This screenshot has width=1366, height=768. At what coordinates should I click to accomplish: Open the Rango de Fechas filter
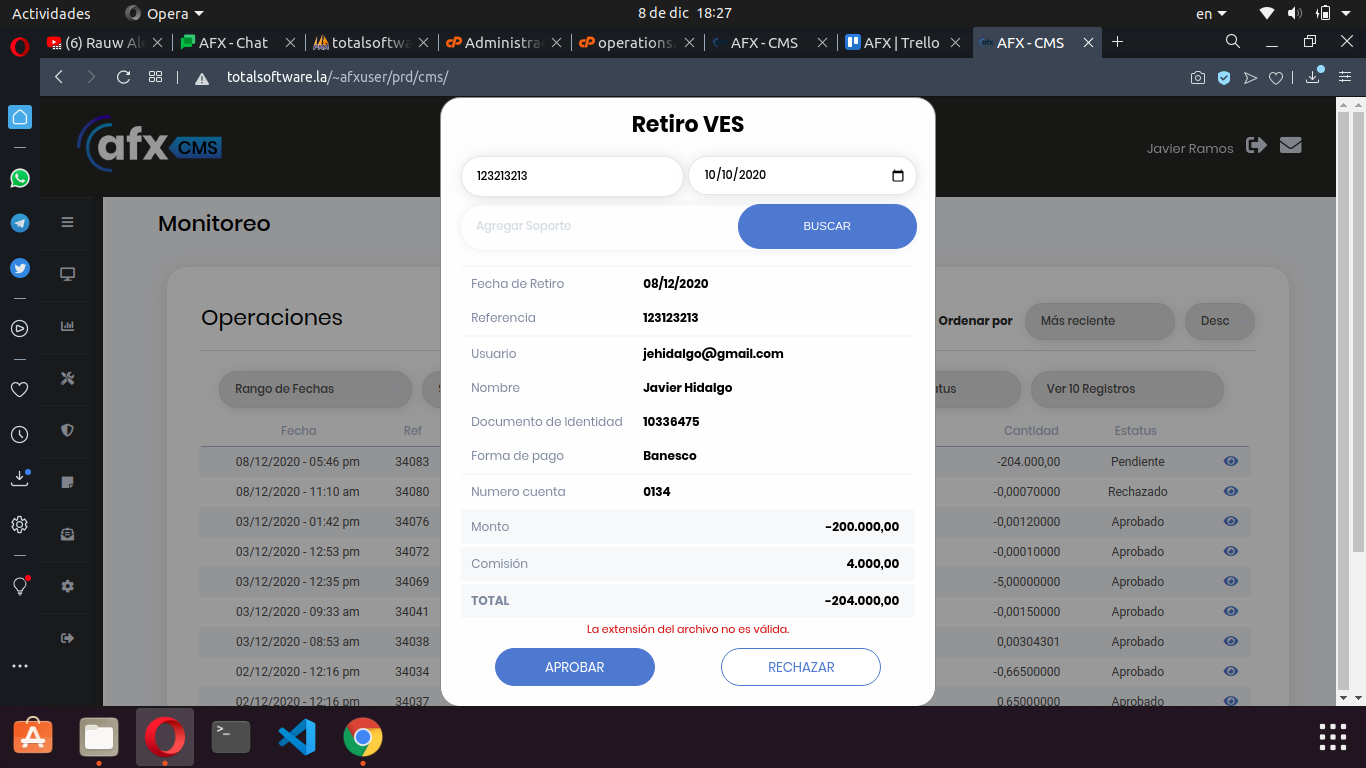(314, 389)
